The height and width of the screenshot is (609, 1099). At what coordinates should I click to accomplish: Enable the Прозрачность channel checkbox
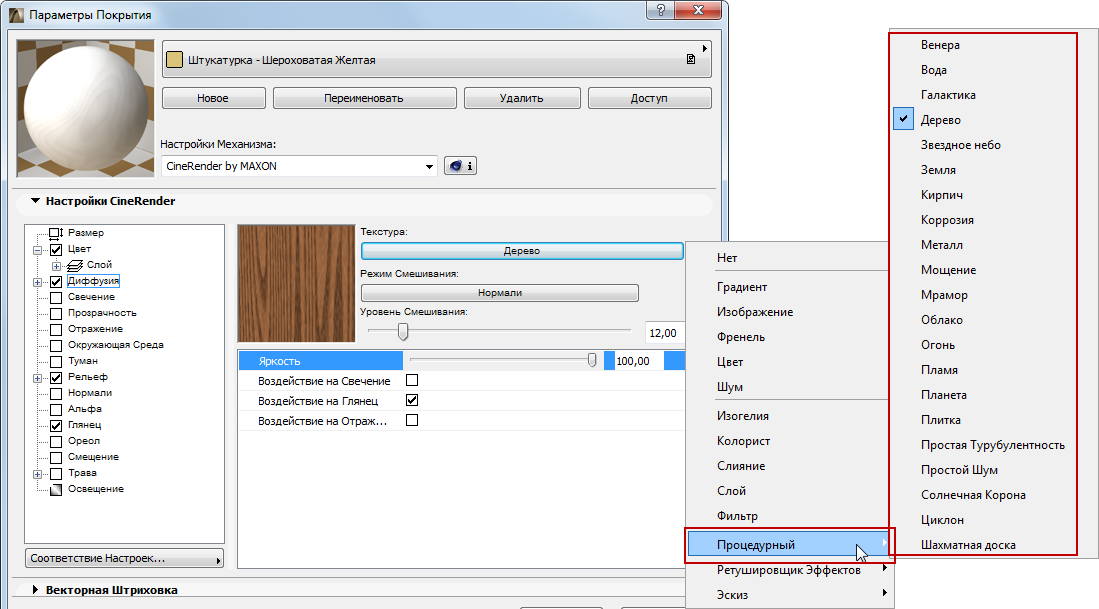pos(56,313)
